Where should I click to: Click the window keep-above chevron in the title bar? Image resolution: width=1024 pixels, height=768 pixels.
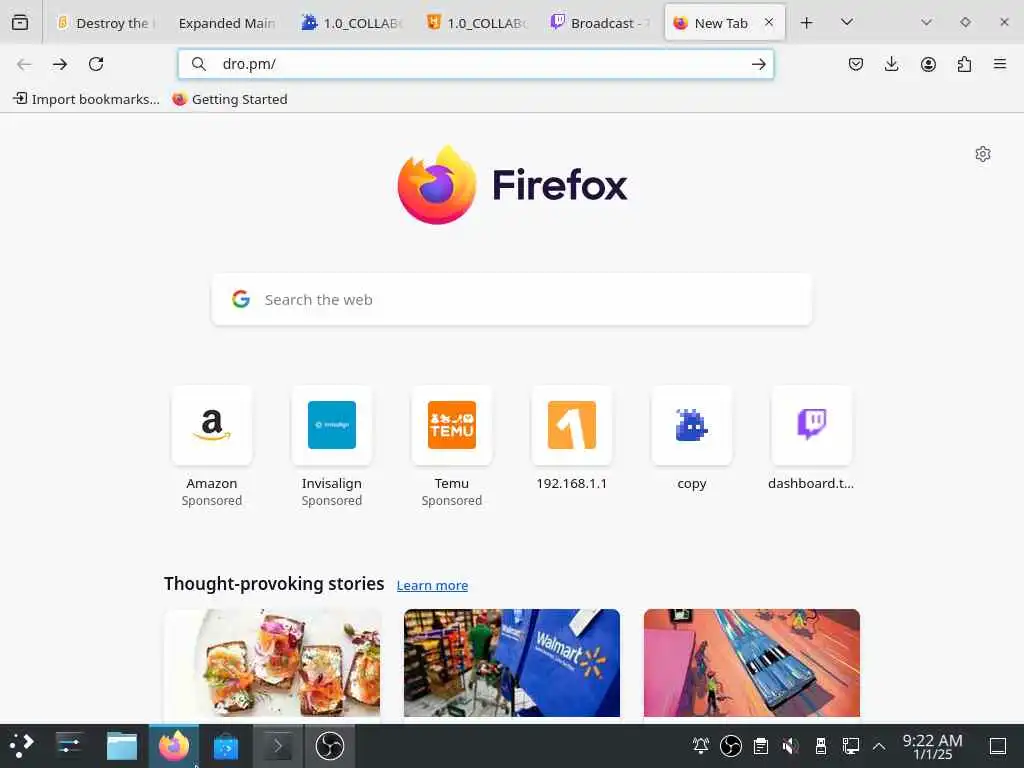point(926,22)
